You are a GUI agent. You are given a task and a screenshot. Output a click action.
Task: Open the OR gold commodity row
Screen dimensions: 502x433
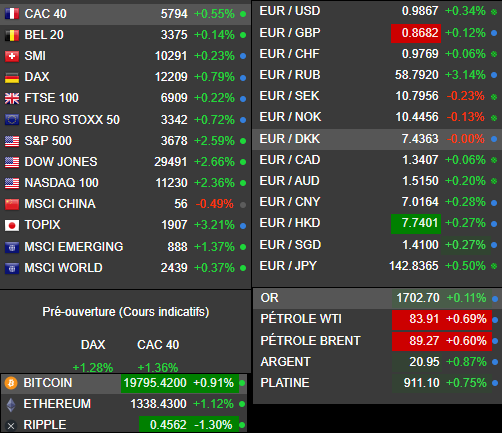[377, 298]
